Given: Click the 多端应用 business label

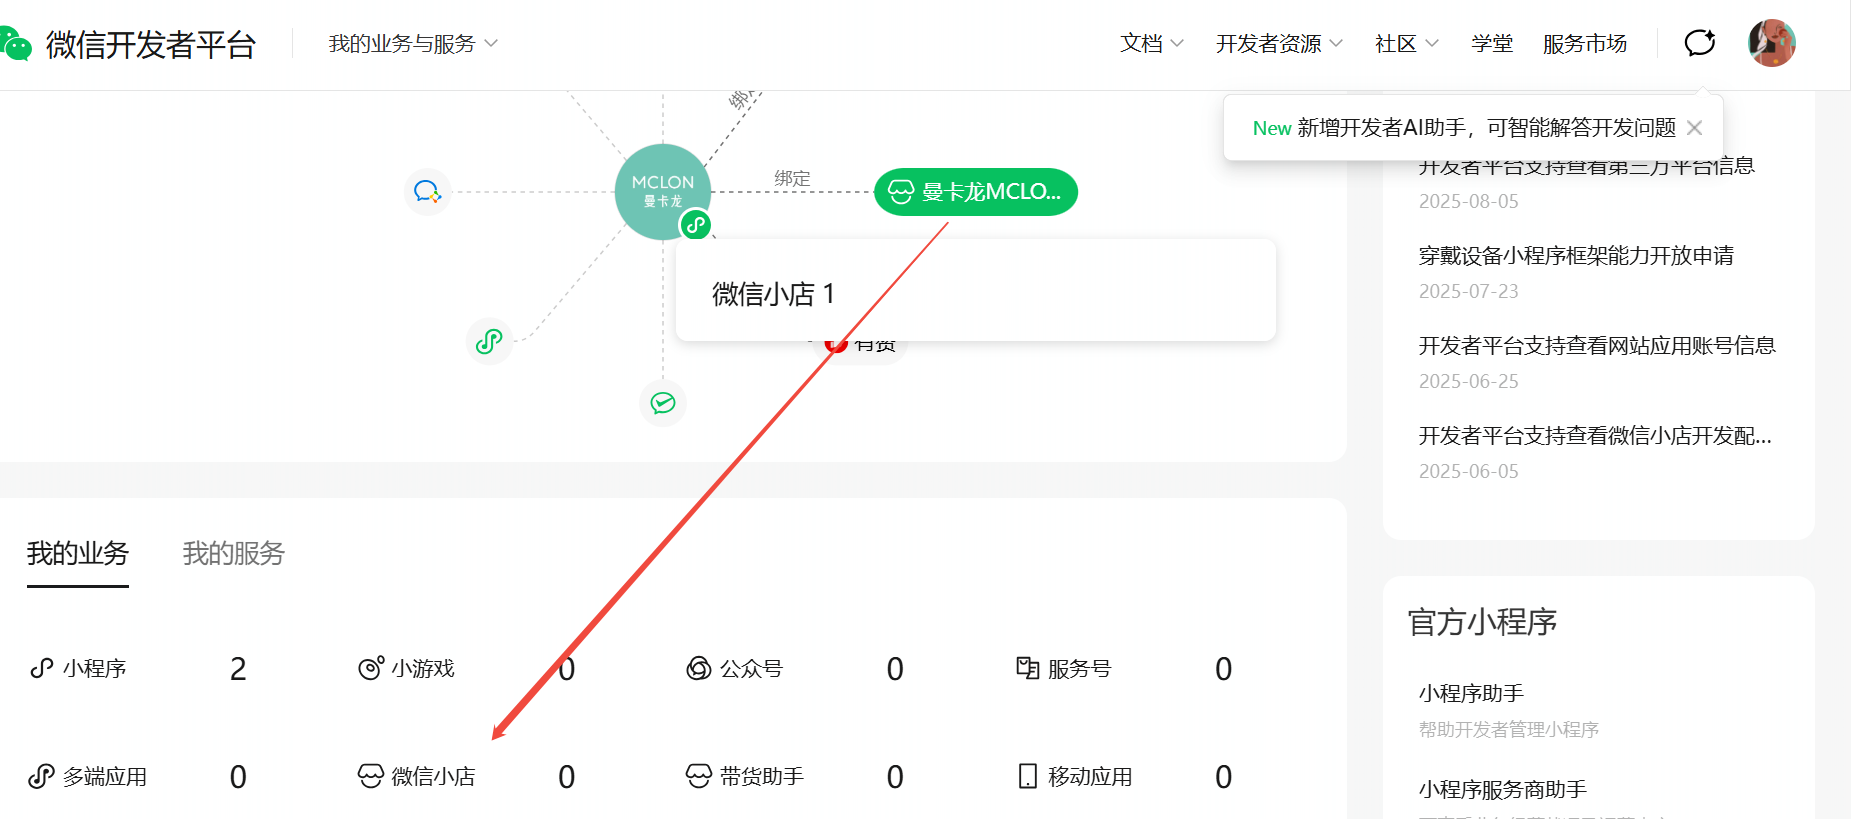Looking at the screenshot, I should pos(105,776).
